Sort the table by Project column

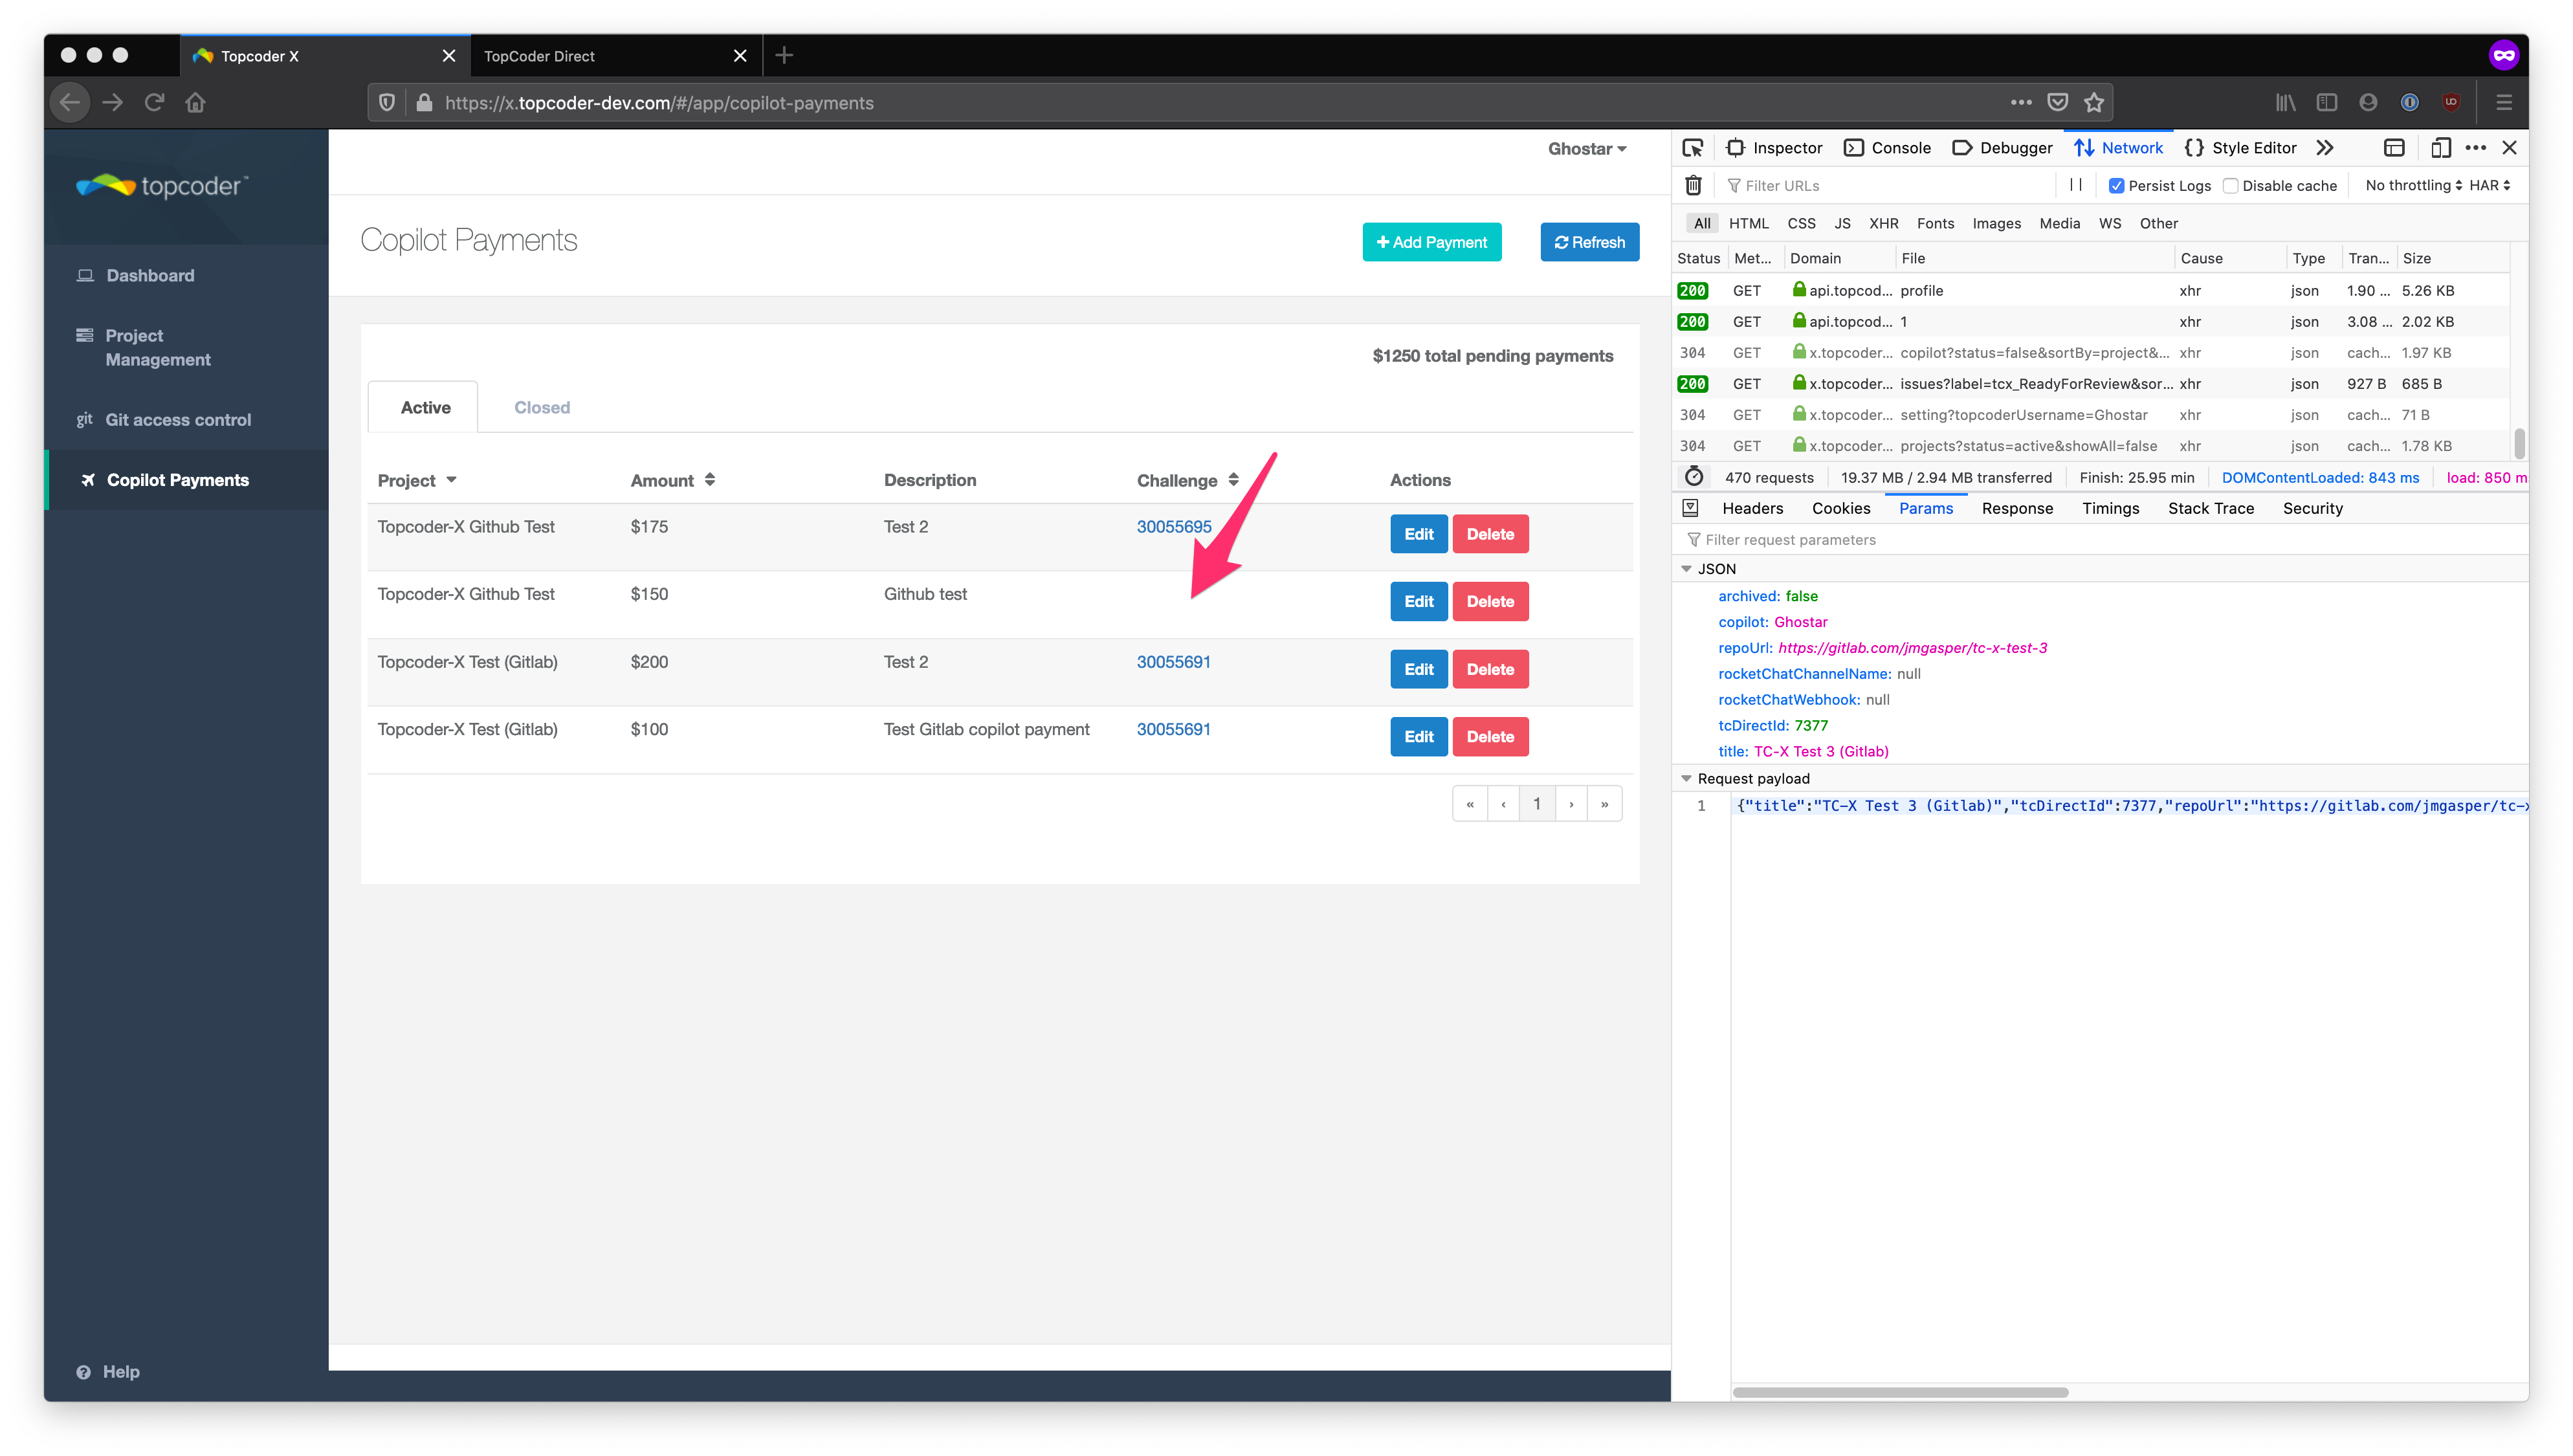(416, 480)
